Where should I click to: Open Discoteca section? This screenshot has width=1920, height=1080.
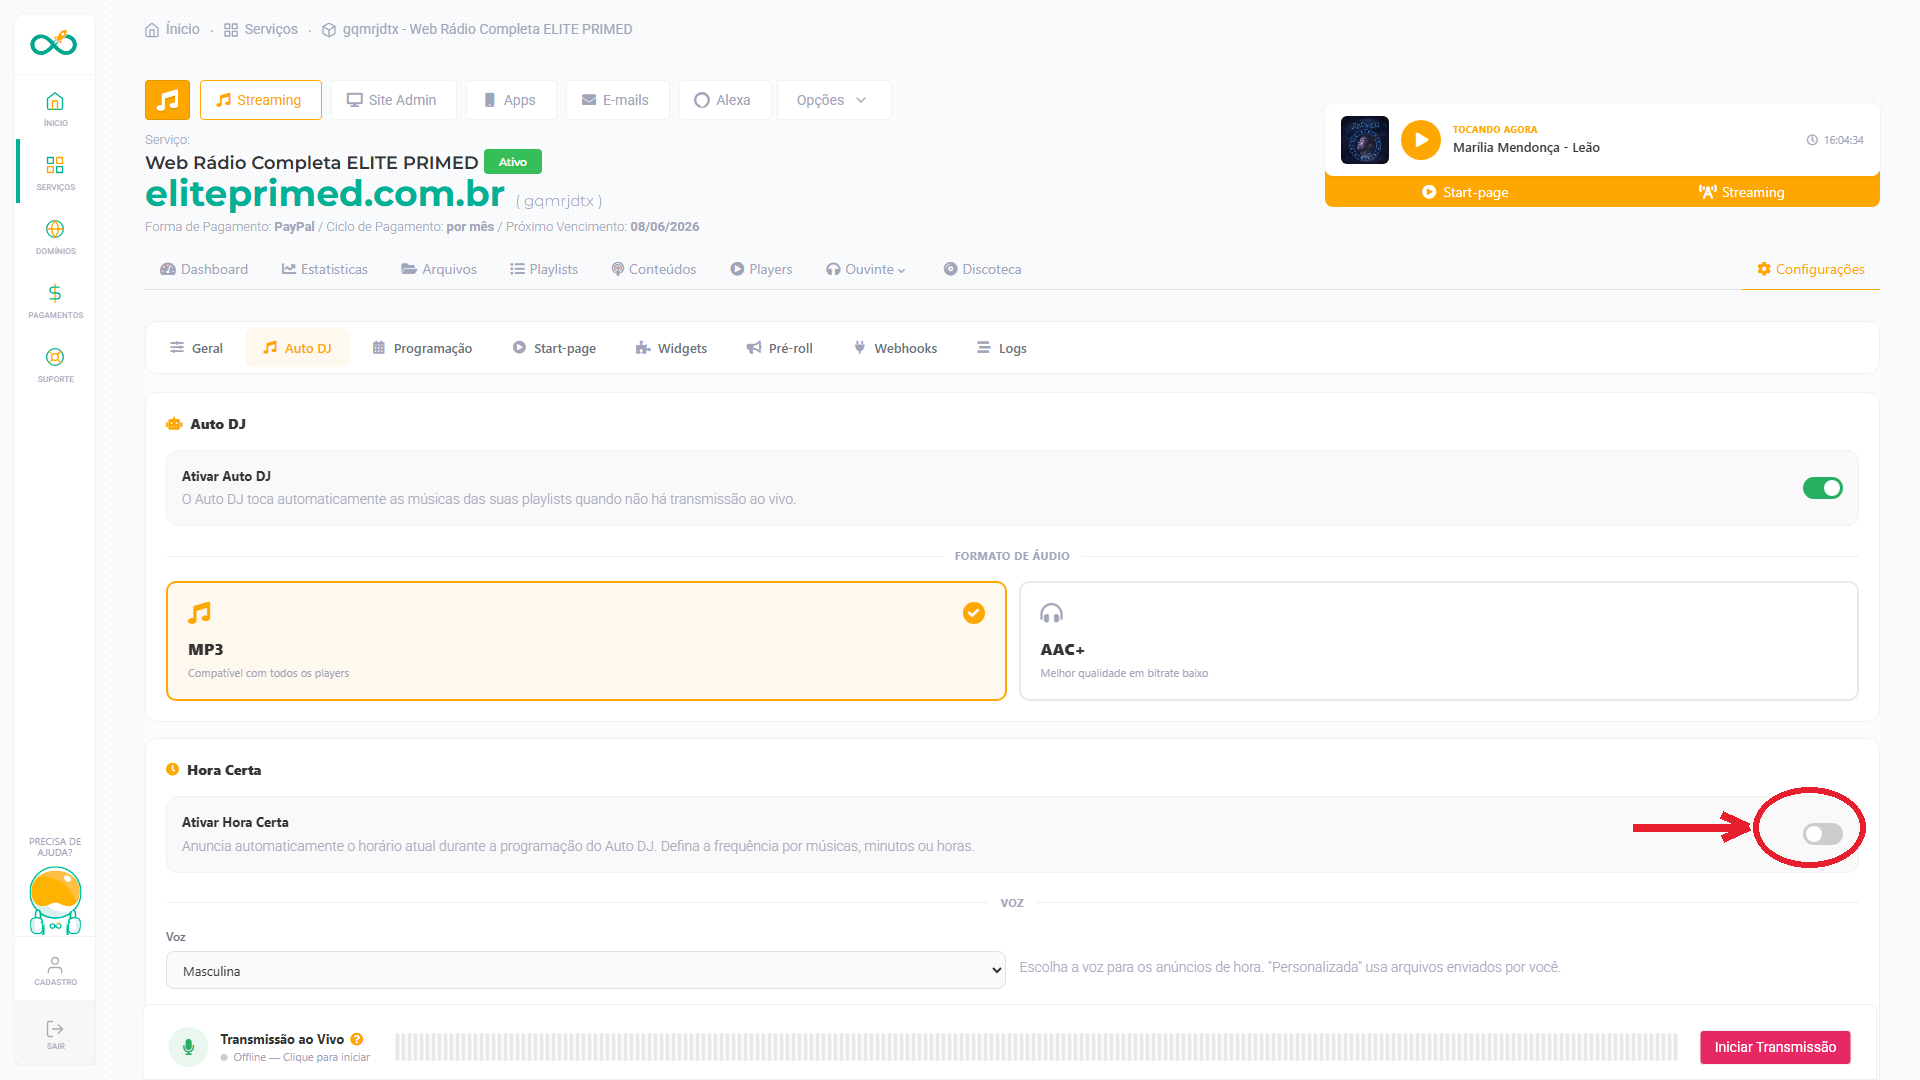[x=982, y=269]
